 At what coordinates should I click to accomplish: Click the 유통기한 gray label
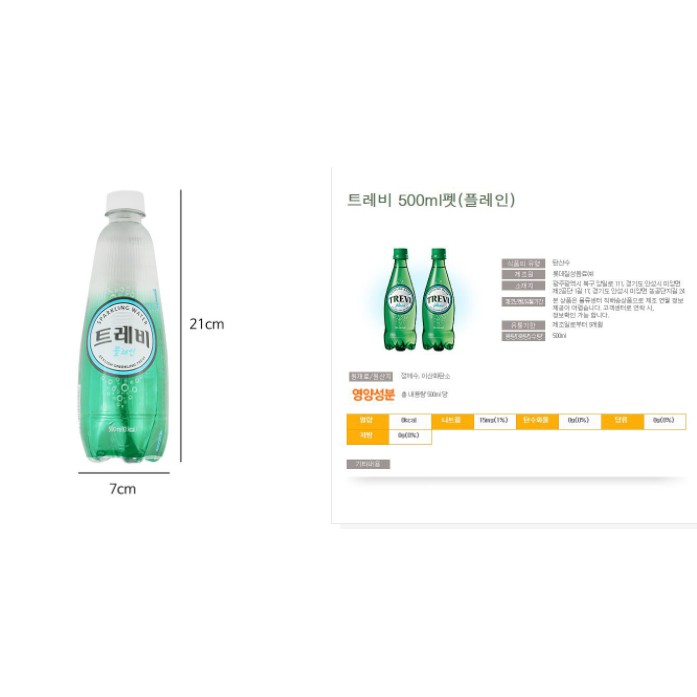(523, 325)
